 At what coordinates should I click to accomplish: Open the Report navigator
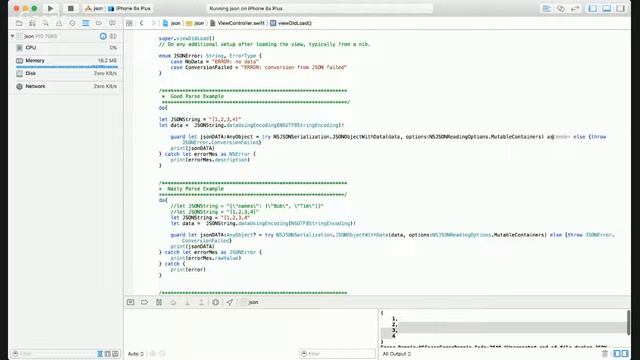[x=112, y=23]
